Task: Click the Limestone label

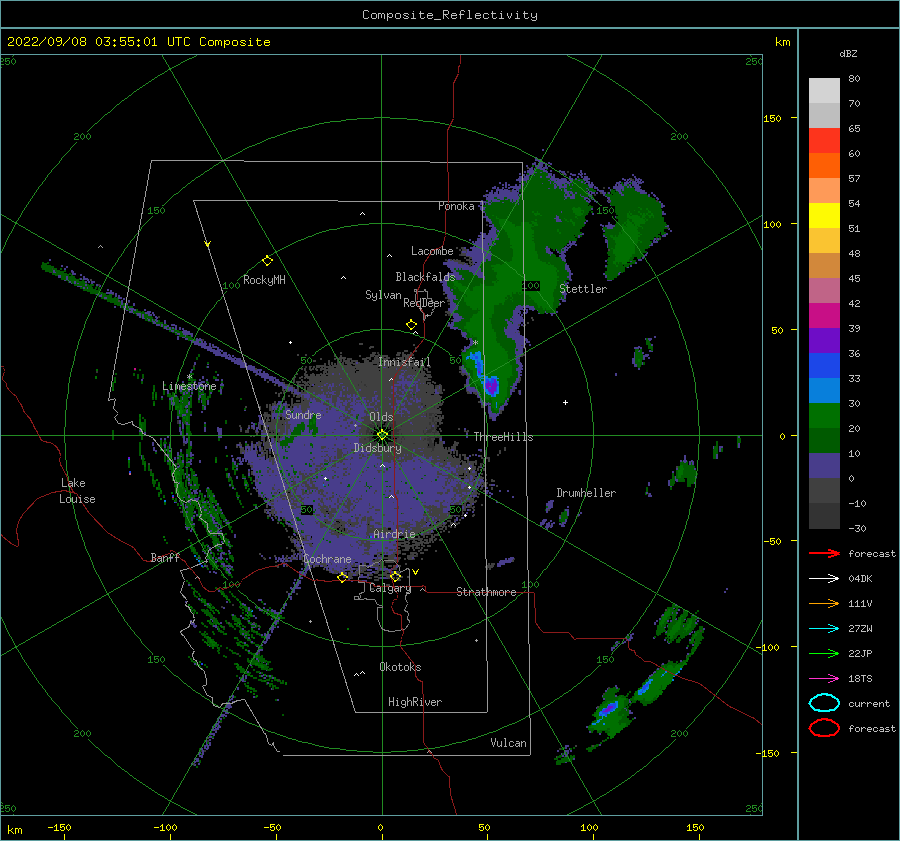Action: coord(189,386)
